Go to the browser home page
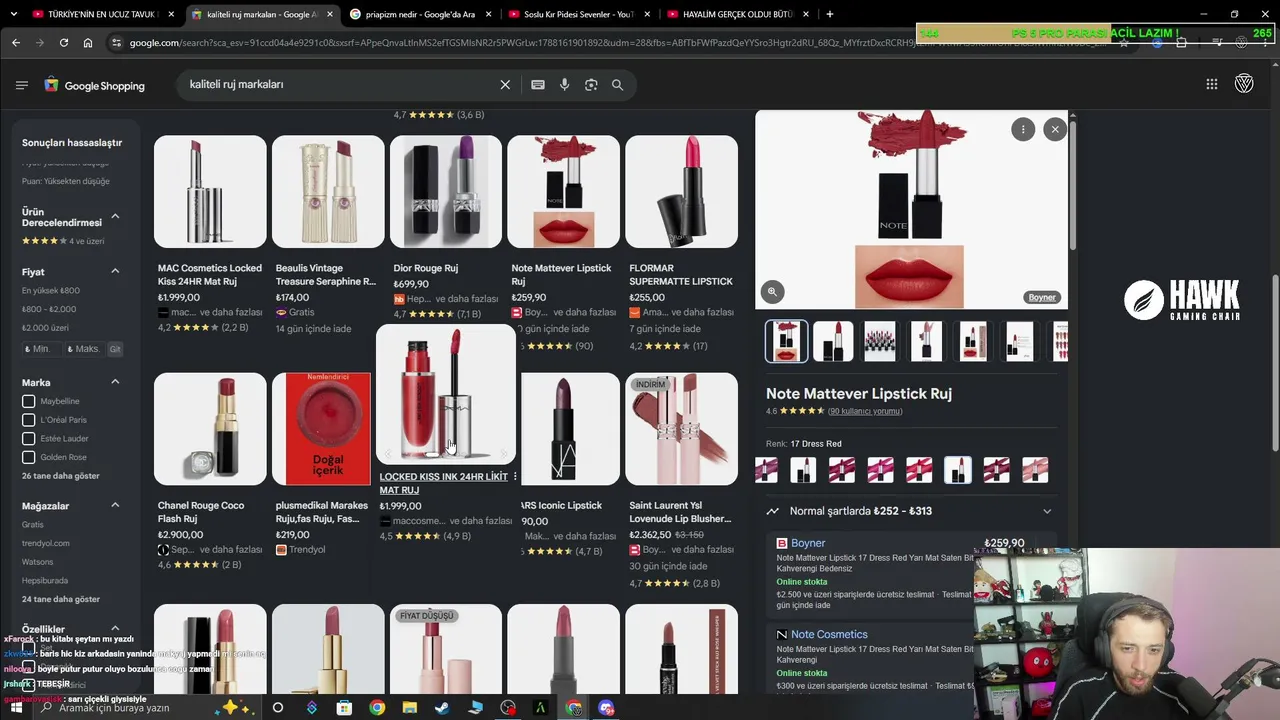 (88, 43)
